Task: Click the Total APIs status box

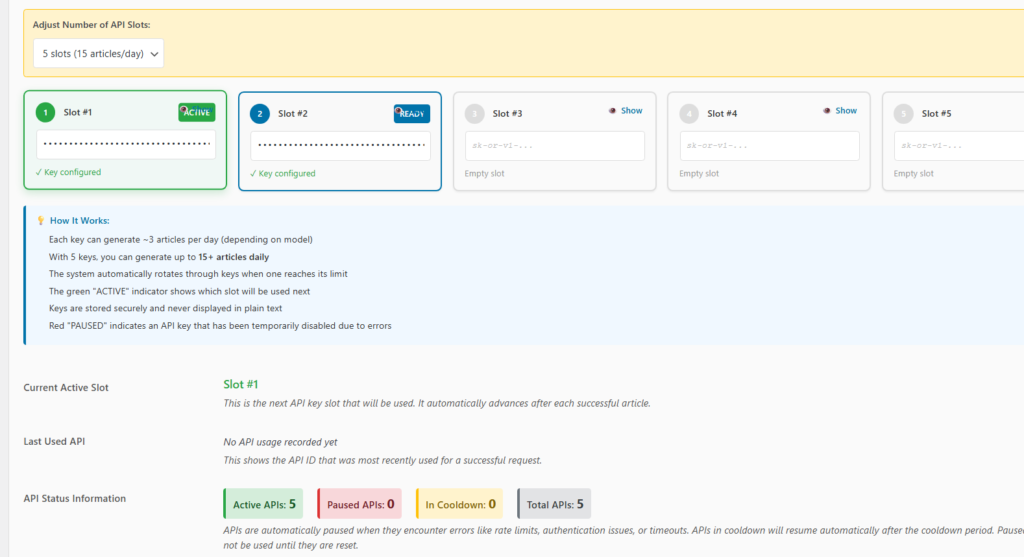Action: 554,504
